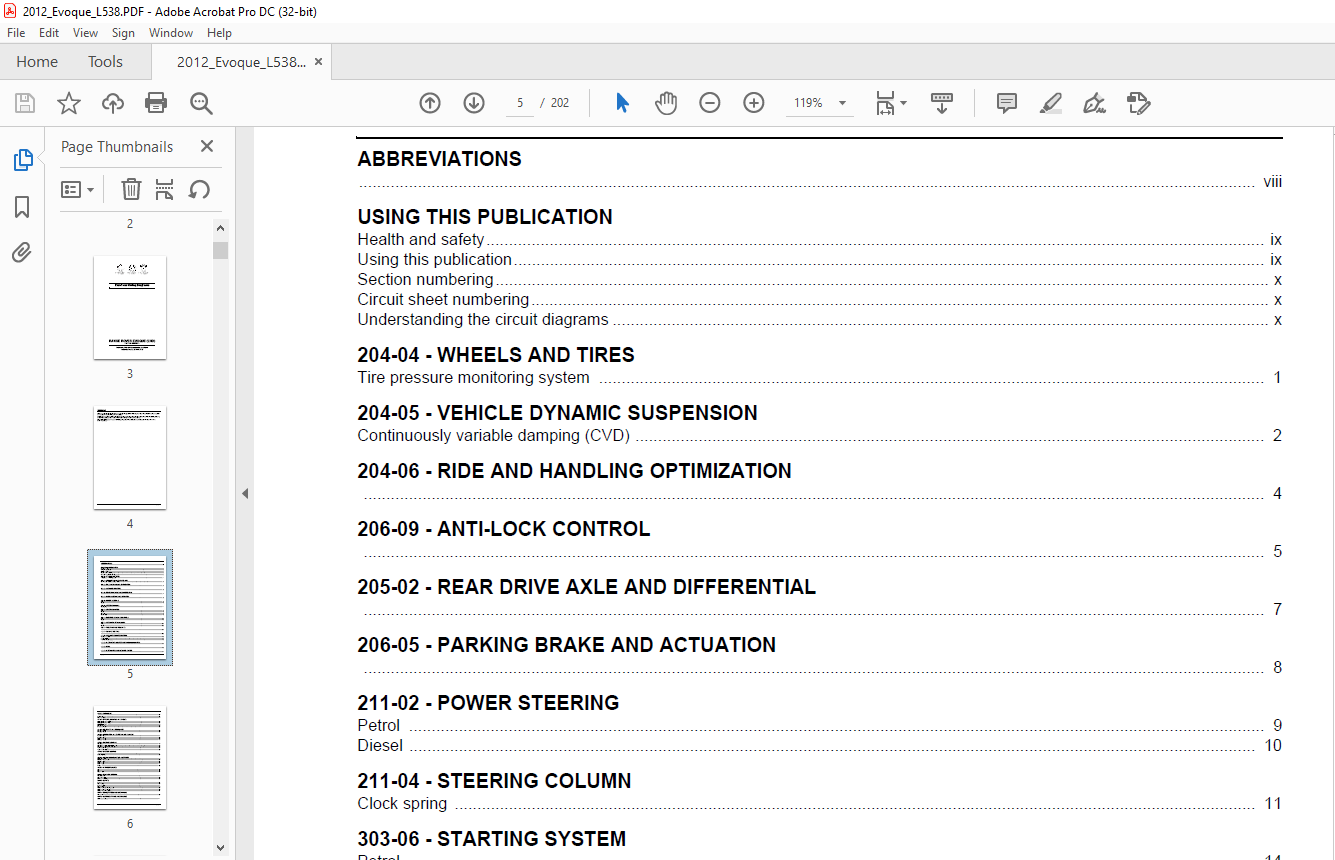Screen dimensions: 1335x860
Task: Select page 5 thumbnail
Action: point(130,607)
